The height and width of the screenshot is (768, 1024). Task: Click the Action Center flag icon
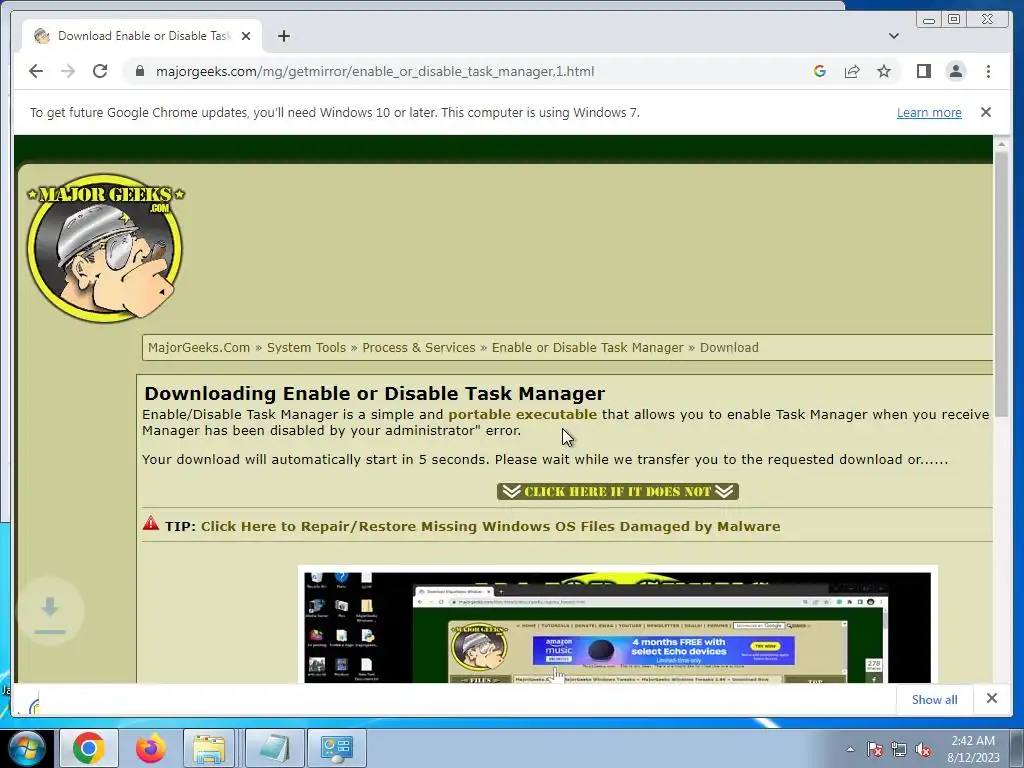coord(875,749)
